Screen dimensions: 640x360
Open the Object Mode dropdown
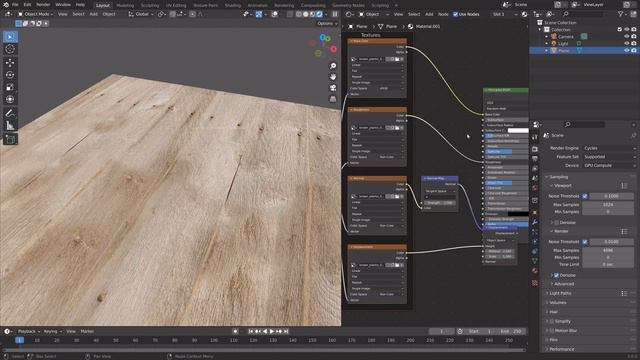click(36, 14)
